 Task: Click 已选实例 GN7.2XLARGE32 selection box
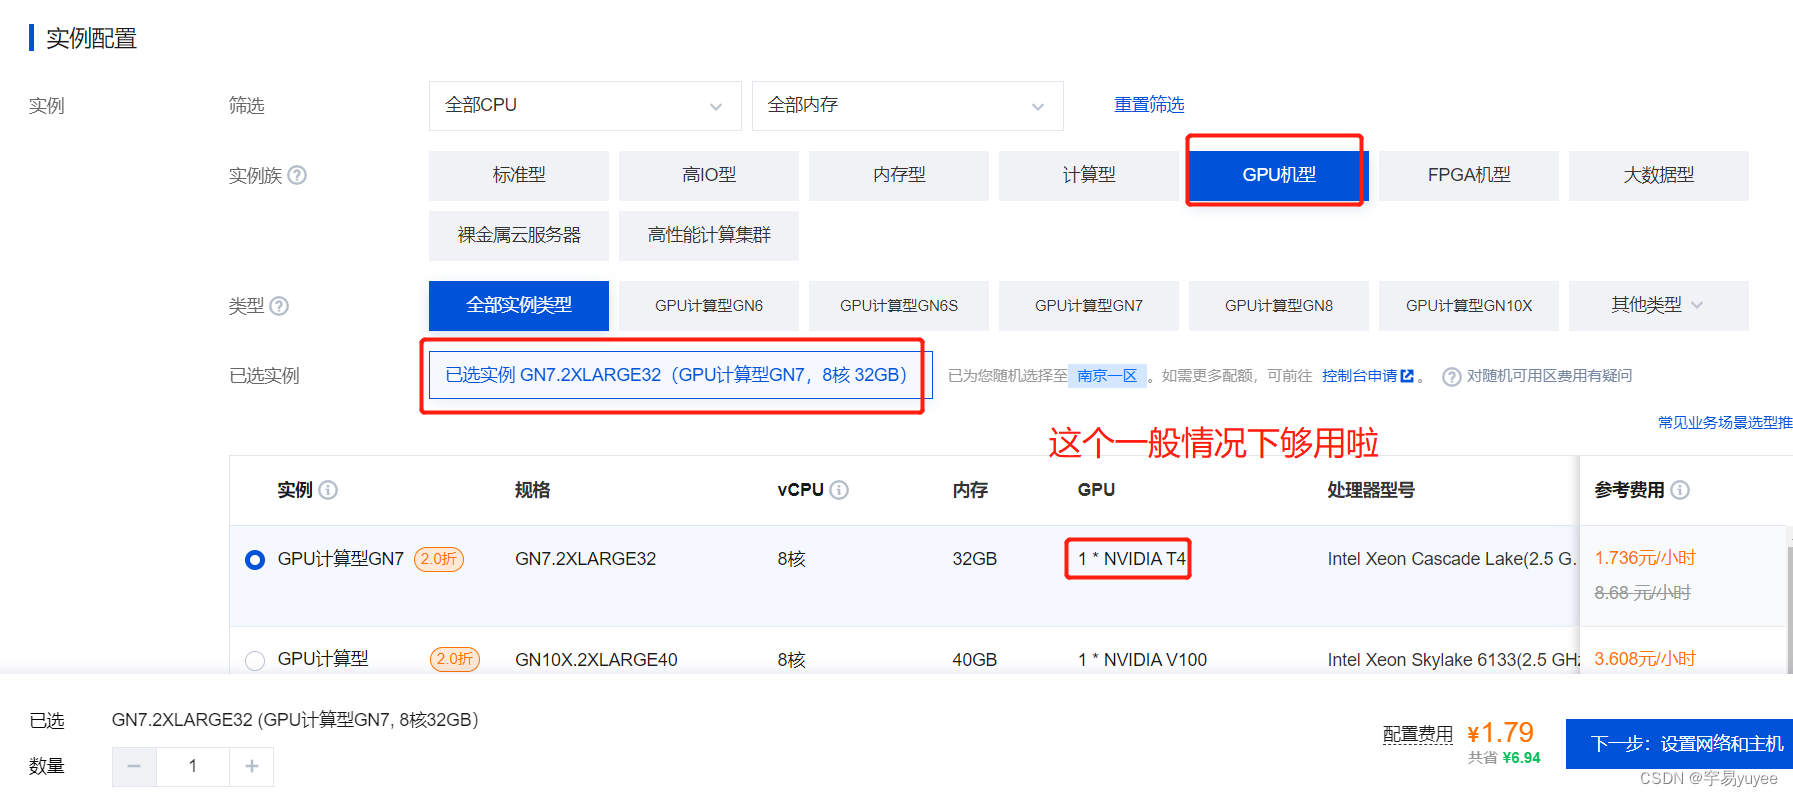coord(680,376)
